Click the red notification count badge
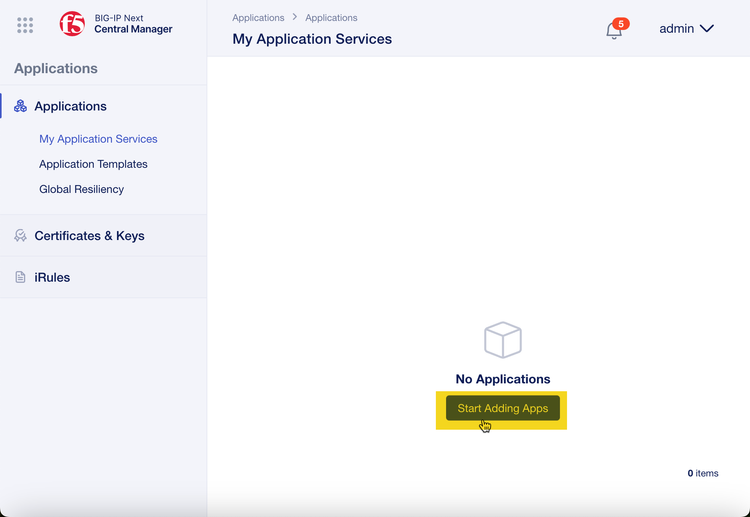This screenshot has height=517, width=750. pyautogui.click(x=621, y=23)
